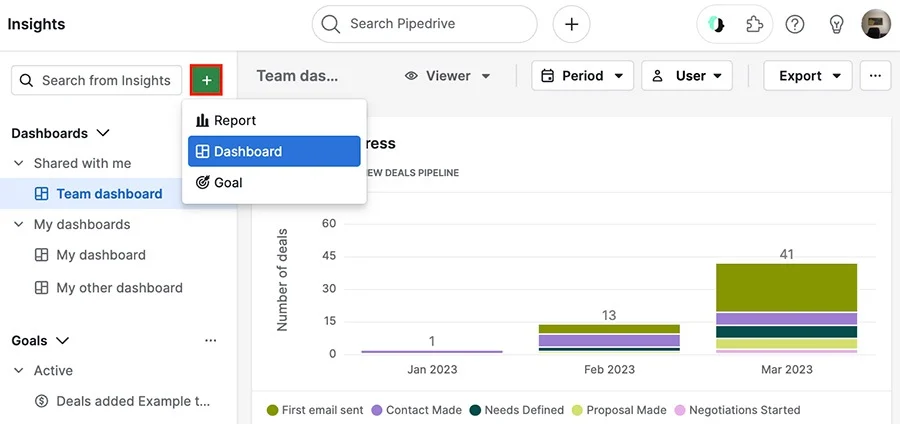Click the lightbulb tips icon
The width and height of the screenshot is (900, 424).
pos(836,25)
